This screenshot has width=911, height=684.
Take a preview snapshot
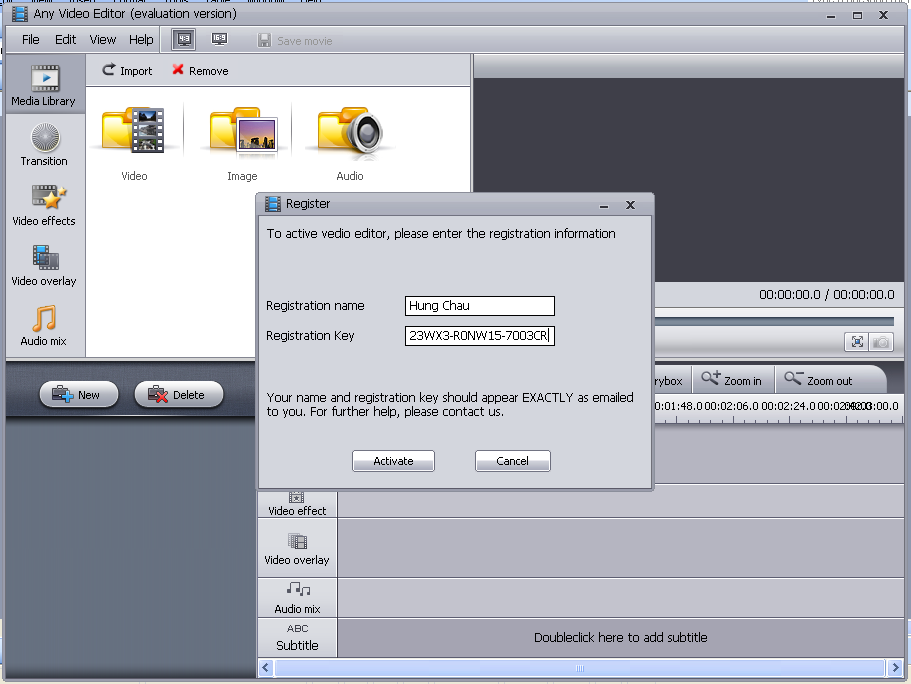(x=881, y=342)
